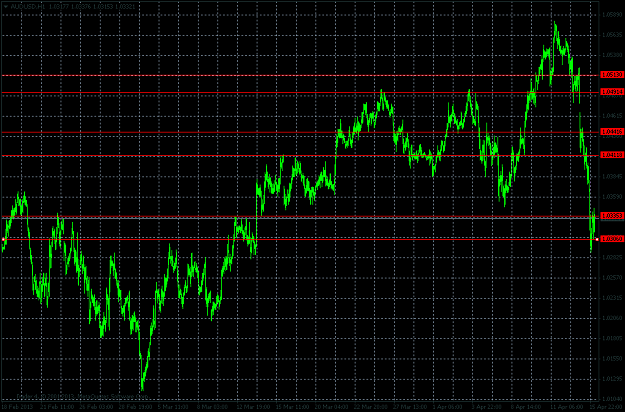Screen dimensions: 625x412
Task: Open the dropdown arrow beside AUDUSD,H1
Action: click(6, 7)
